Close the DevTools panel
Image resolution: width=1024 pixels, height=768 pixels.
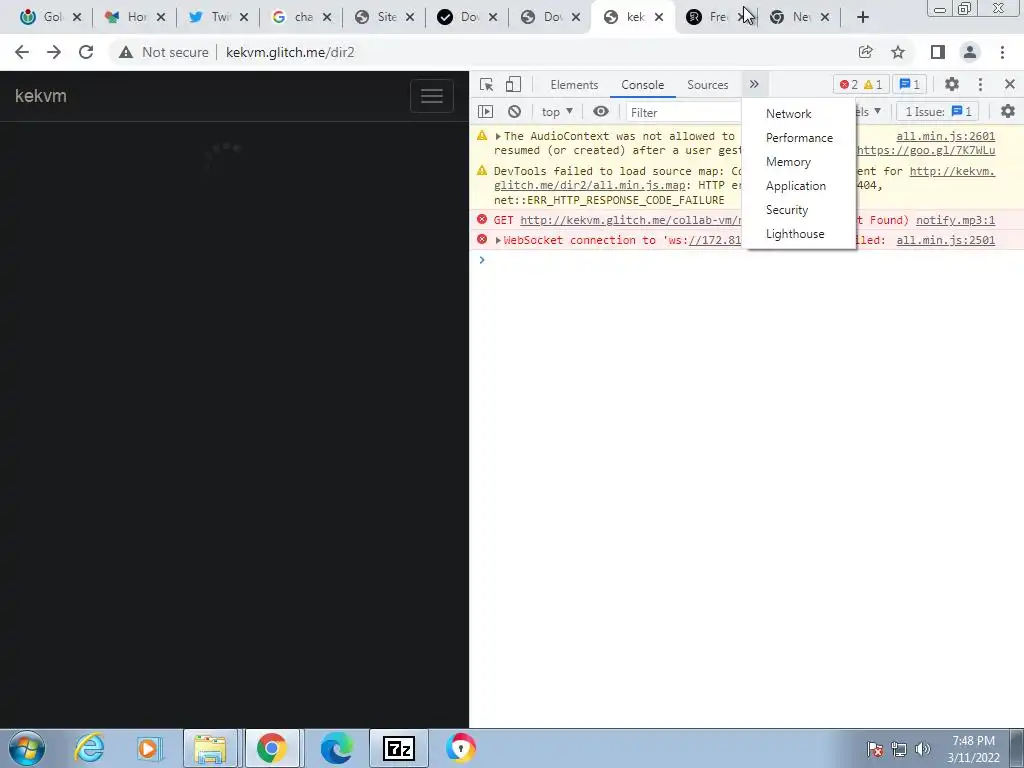point(1010,84)
